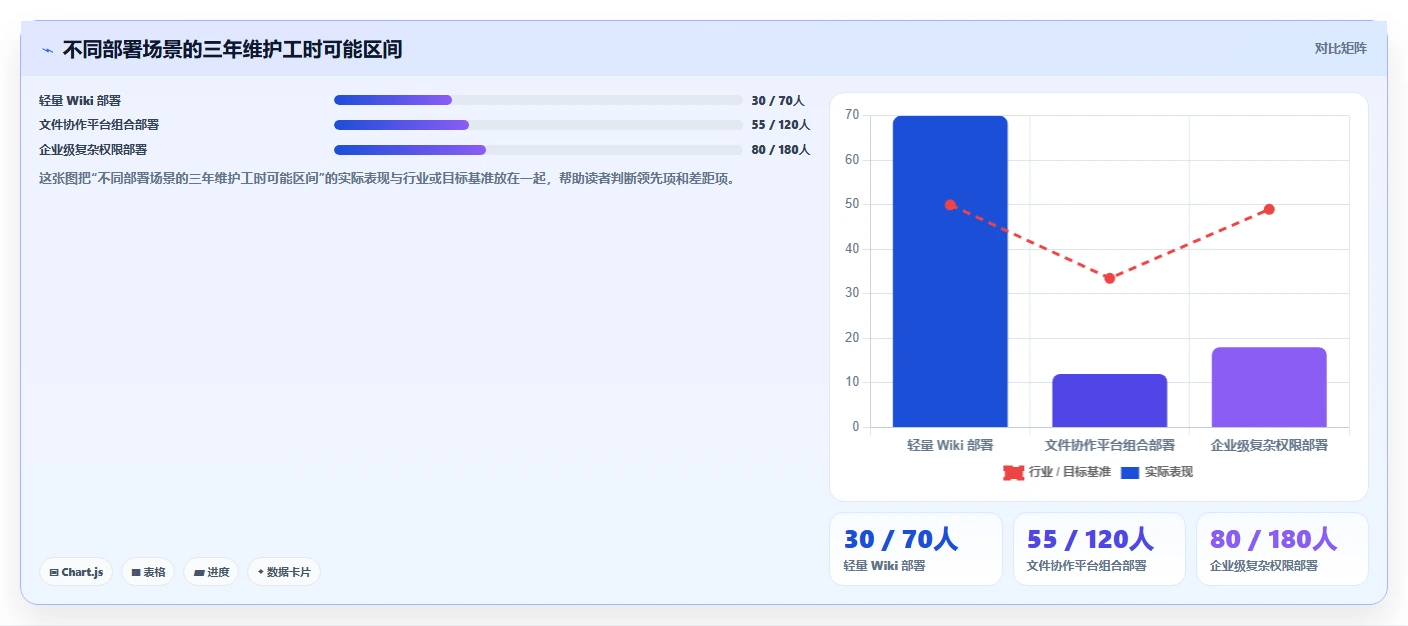Click the red benchmark point above 轻量 Wiki bar
This screenshot has width=1408, height=626.
[x=950, y=205]
